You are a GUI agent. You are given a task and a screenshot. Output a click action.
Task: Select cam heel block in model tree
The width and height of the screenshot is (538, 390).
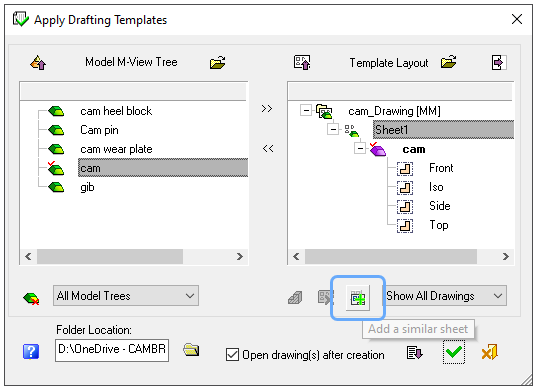point(116,111)
